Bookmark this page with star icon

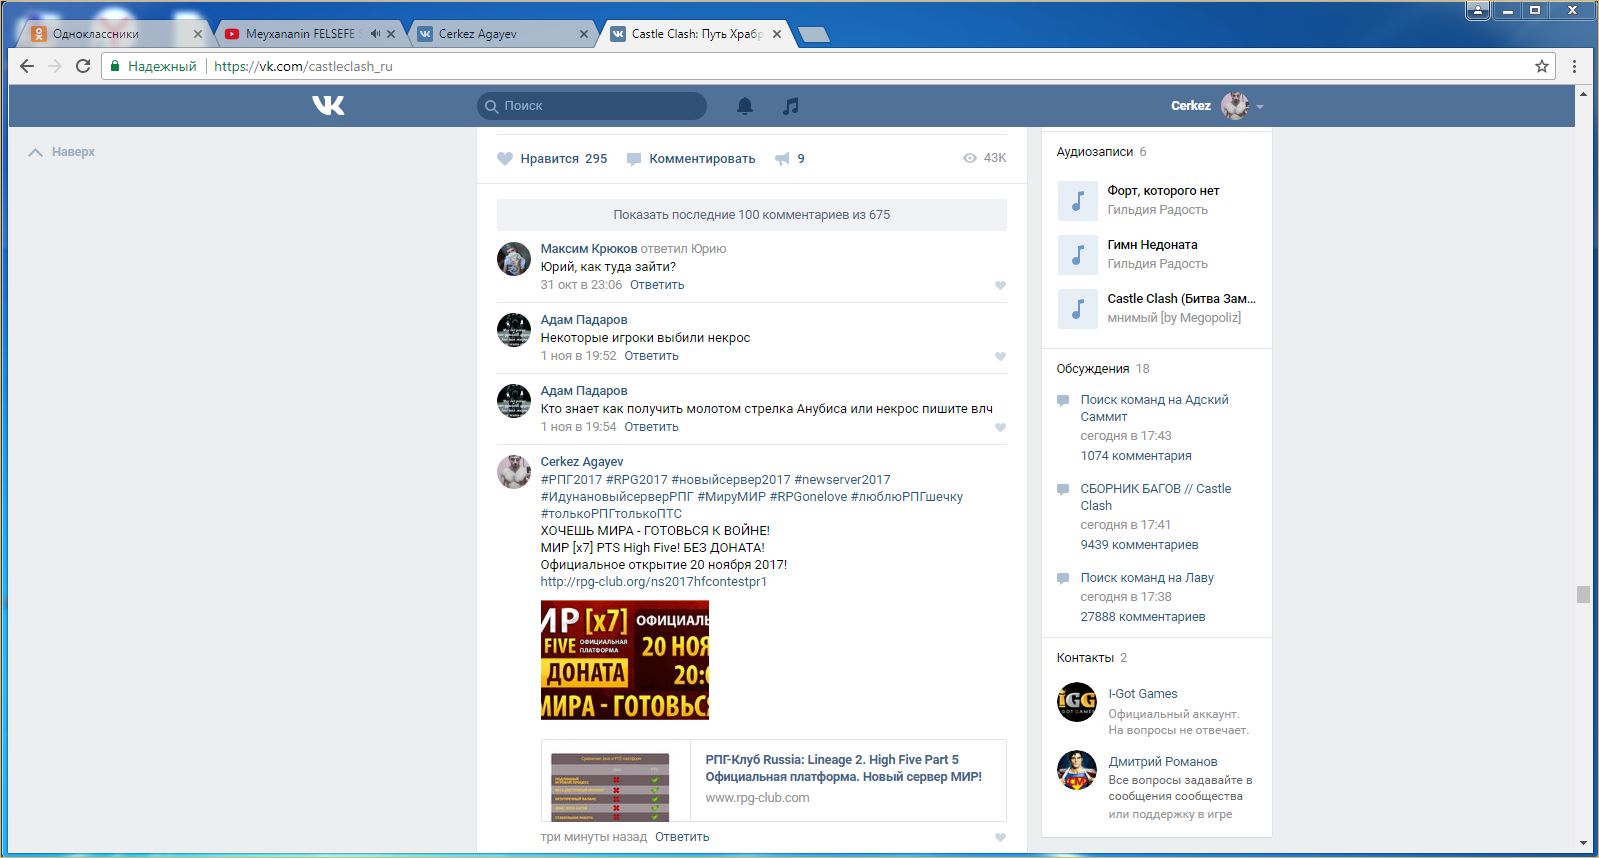pyautogui.click(x=1542, y=66)
